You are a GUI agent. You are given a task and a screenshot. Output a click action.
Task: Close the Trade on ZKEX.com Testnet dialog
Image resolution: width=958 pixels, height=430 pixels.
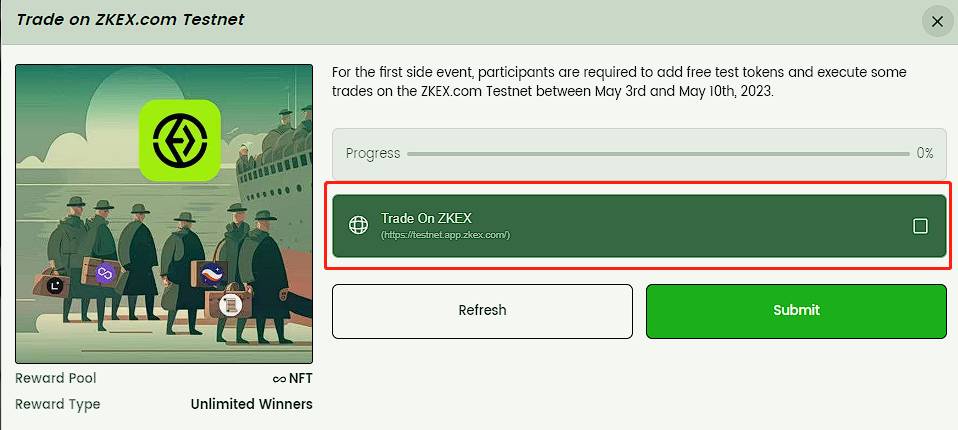pyautogui.click(x=937, y=21)
